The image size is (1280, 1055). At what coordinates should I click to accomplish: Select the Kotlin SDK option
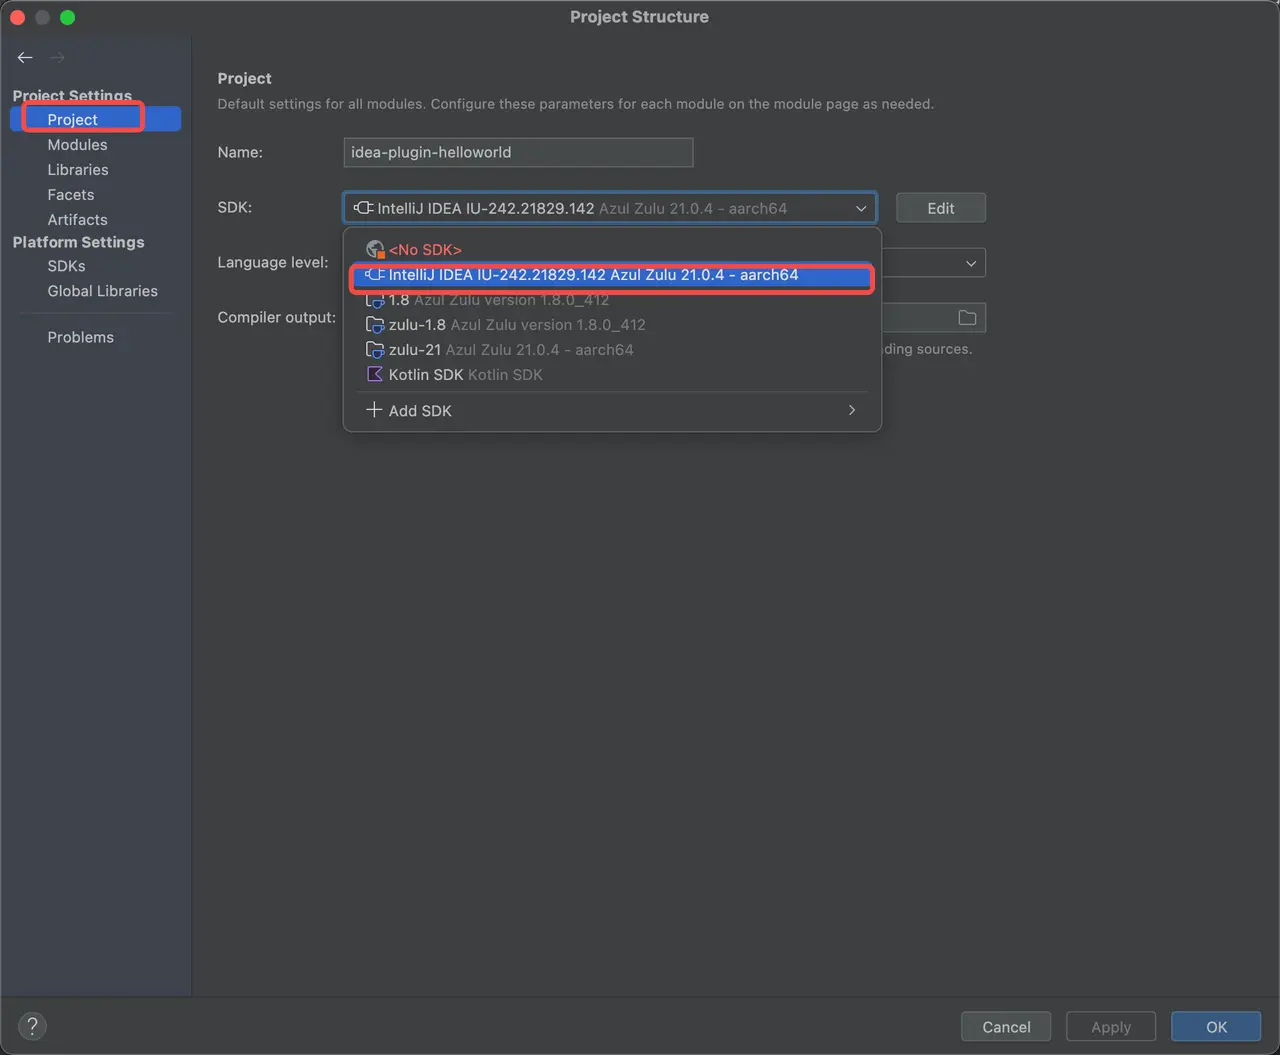point(612,375)
